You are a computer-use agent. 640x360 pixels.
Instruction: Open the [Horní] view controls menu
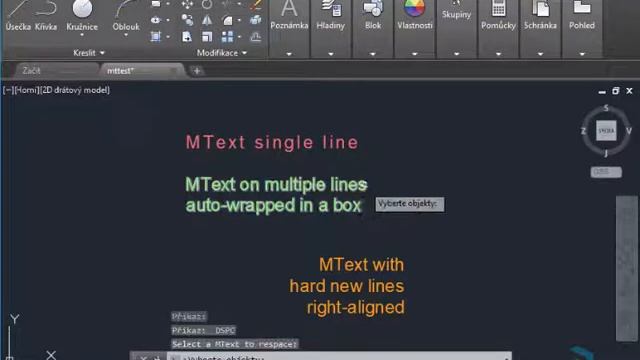coord(27,90)
